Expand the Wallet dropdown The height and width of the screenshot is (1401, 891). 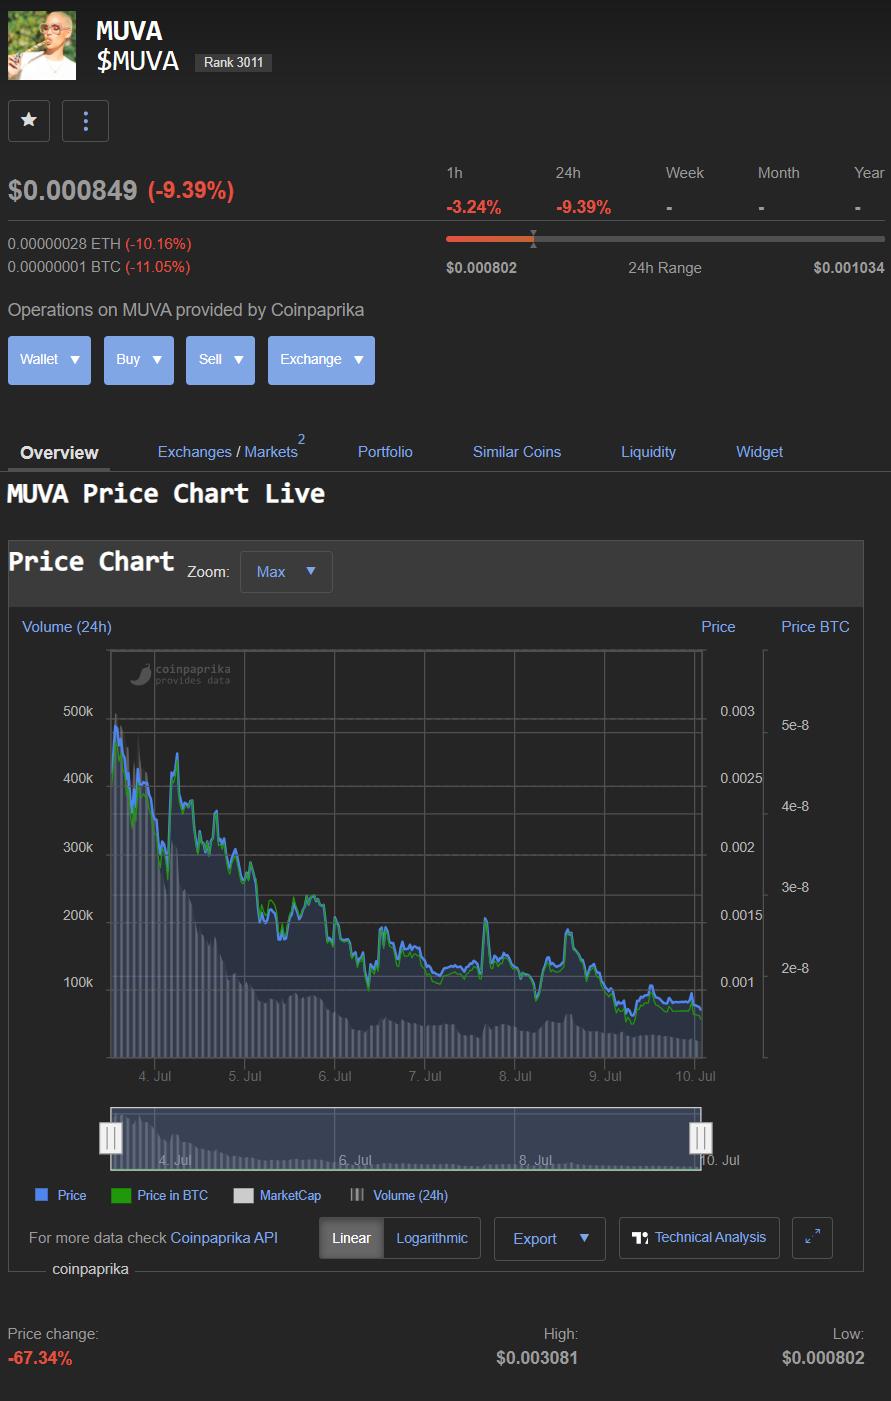click(49, 360)
